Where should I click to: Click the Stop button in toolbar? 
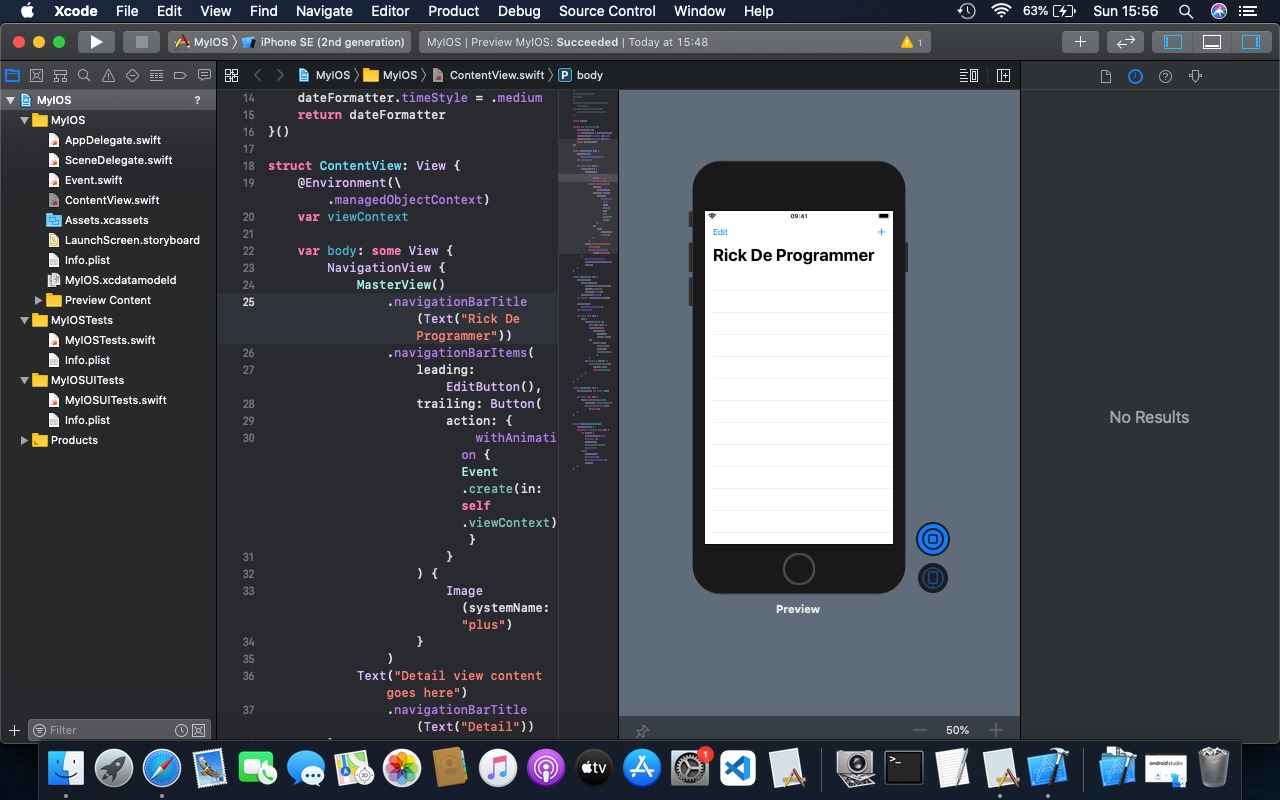141,42
